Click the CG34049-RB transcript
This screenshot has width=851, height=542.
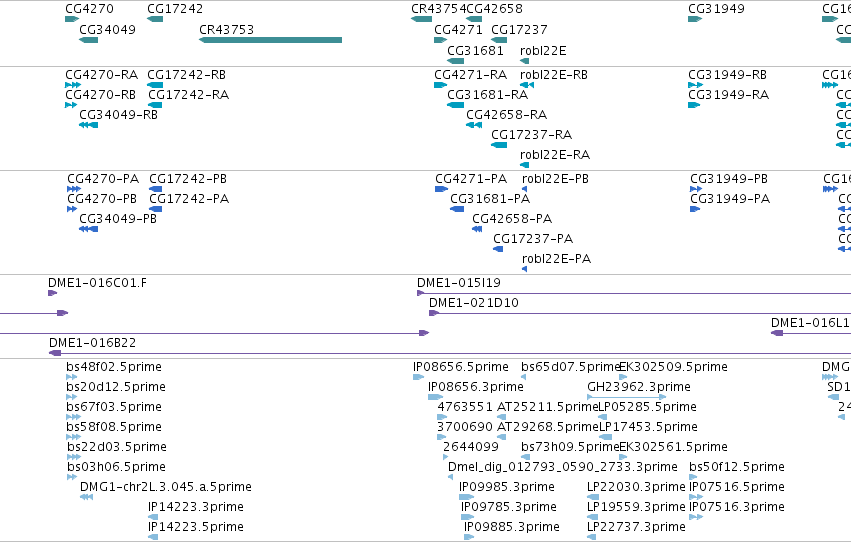tap(88, 125)
